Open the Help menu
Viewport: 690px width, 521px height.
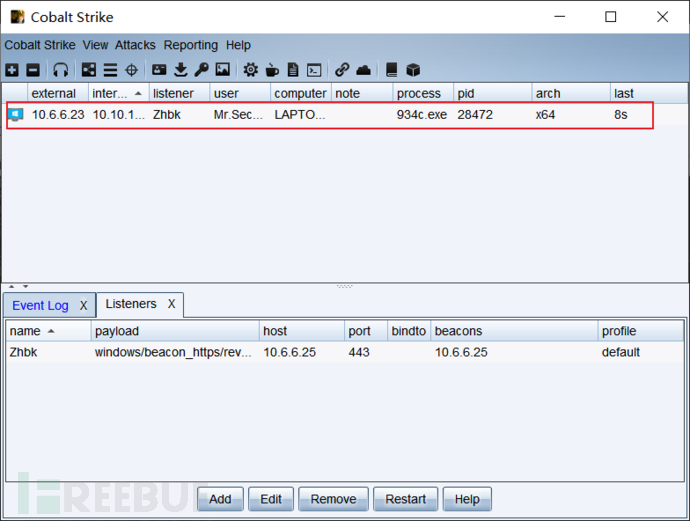click(238, 45)
